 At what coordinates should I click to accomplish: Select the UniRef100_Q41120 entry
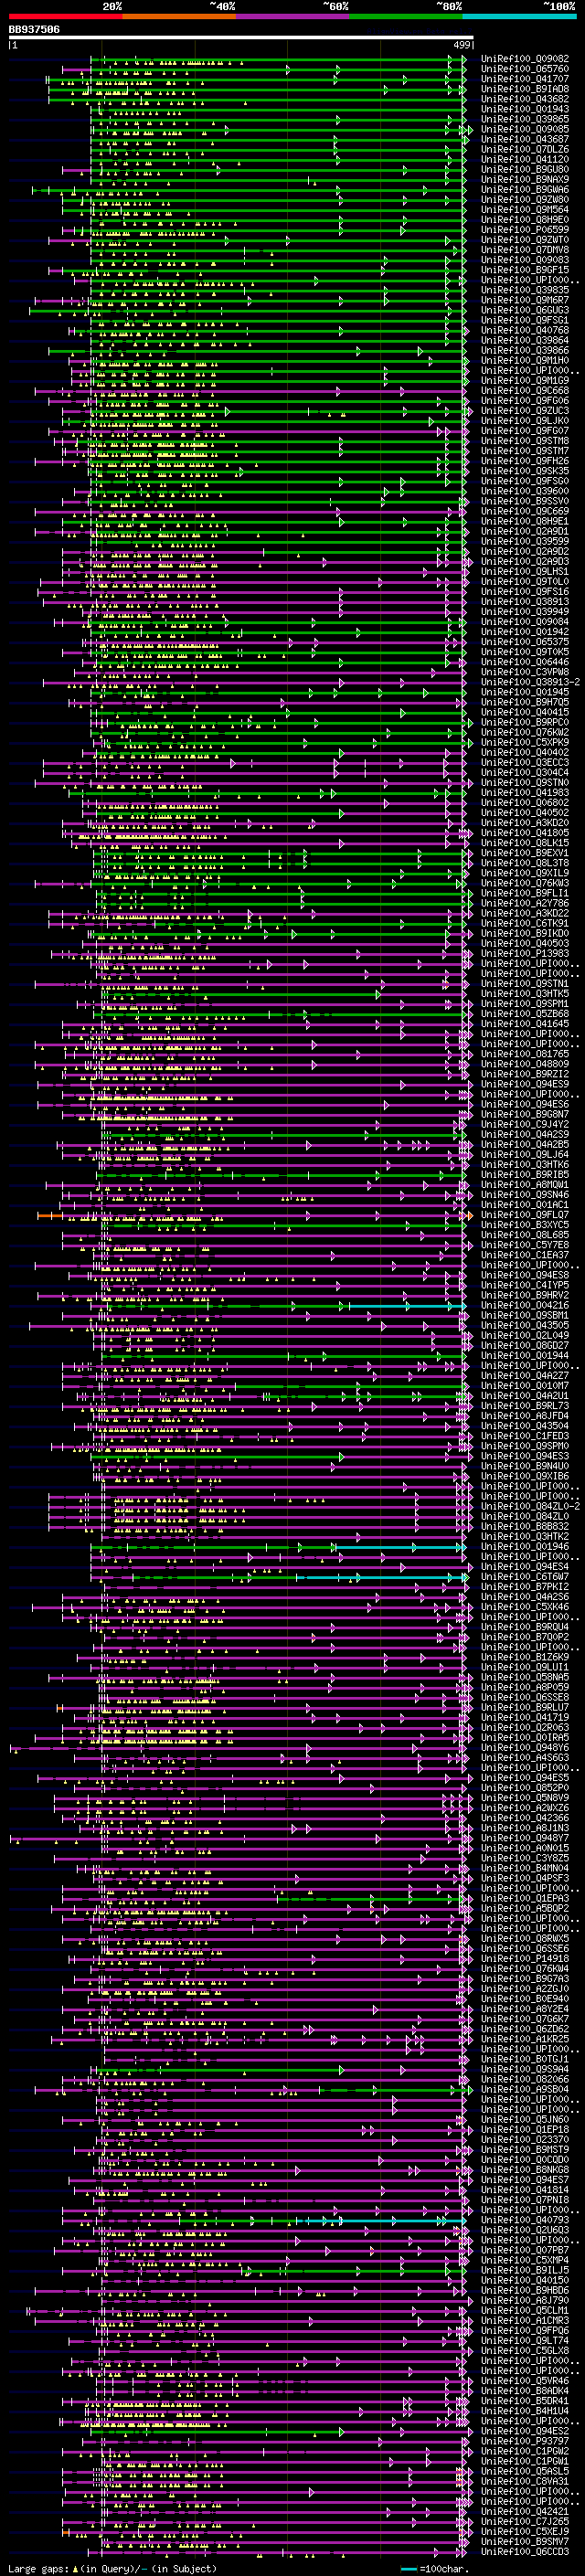coord(525,159)
